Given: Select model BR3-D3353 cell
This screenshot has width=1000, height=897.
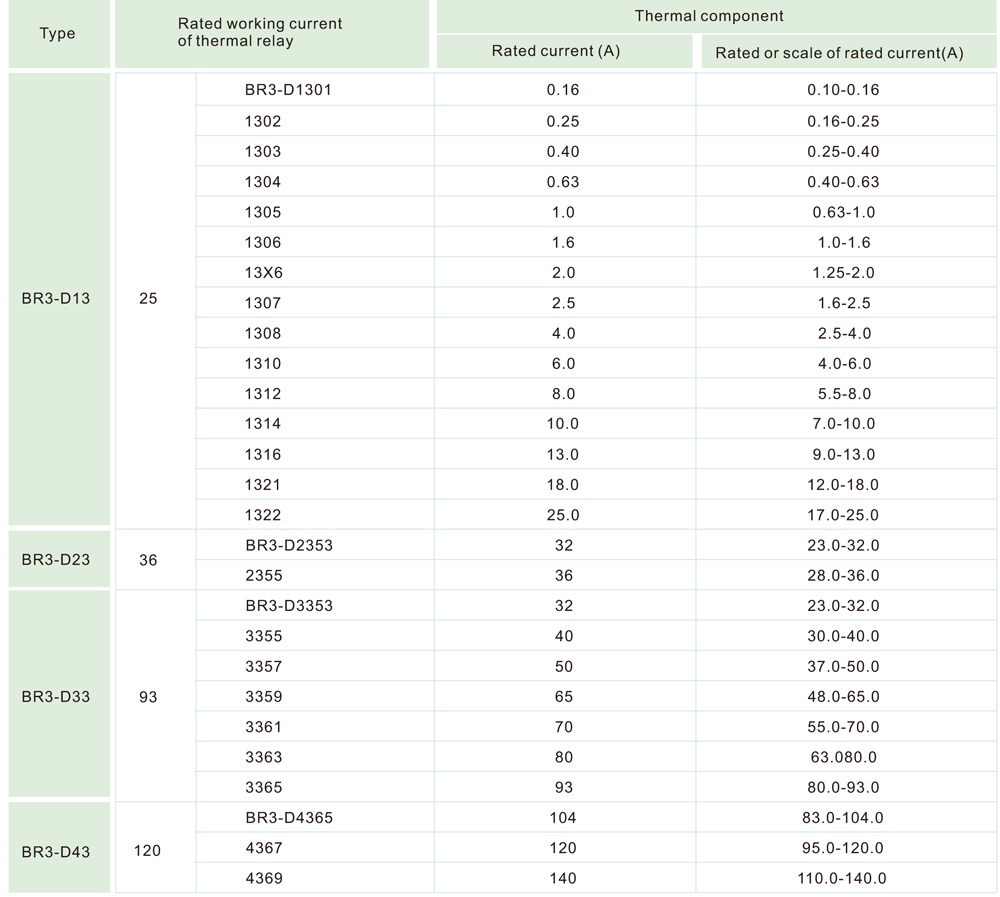Looking at the screenshot, I should (314, 605).
